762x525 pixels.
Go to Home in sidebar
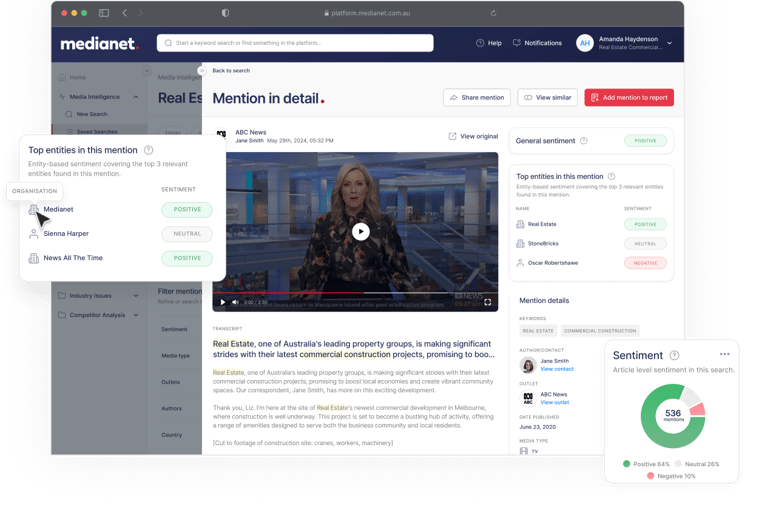pyautogui.click(x=72, y=77)
